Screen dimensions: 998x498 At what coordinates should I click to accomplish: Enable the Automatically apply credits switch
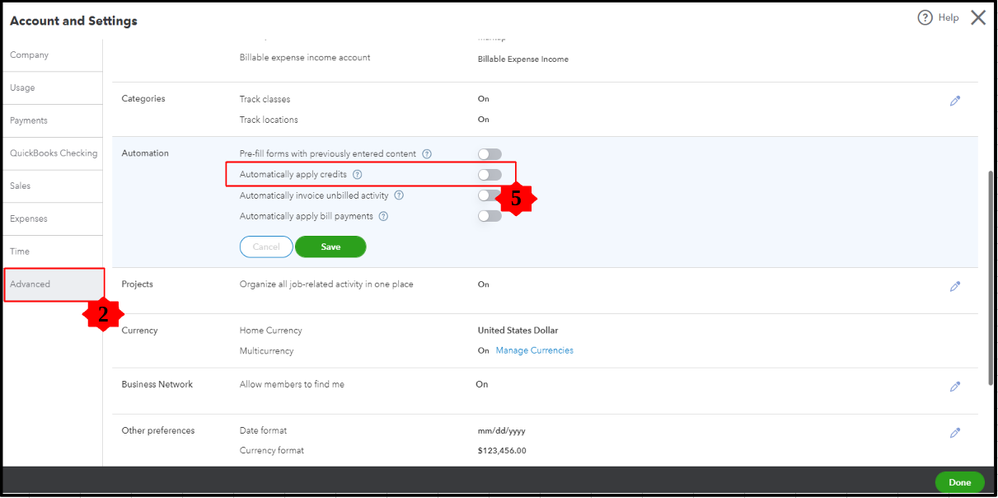489,174
